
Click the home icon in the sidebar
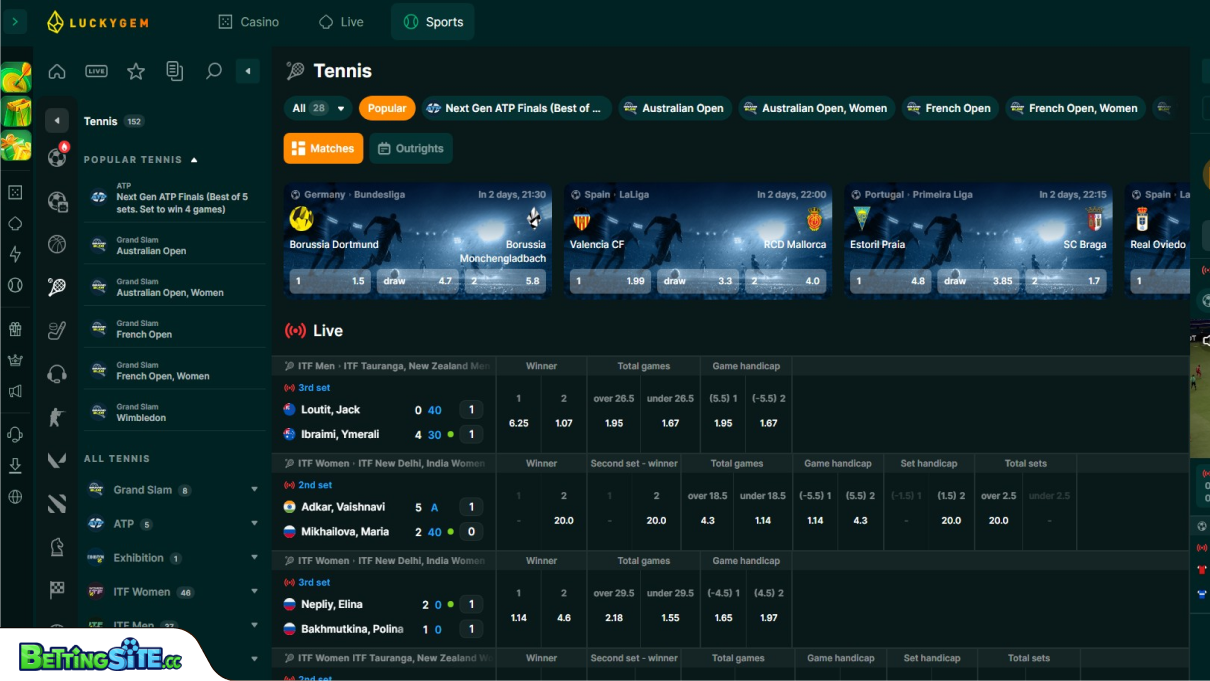[57, 71]
